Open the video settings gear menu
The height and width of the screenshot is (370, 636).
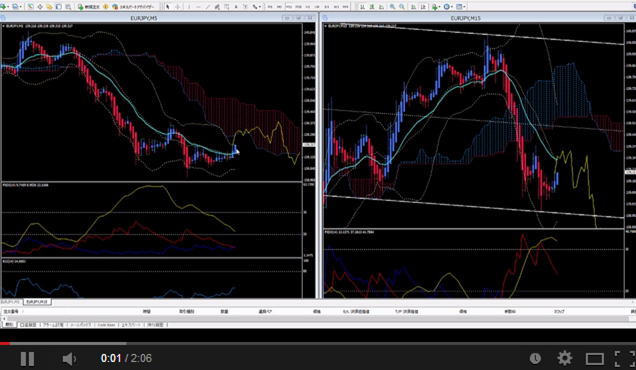pos(565,358)
